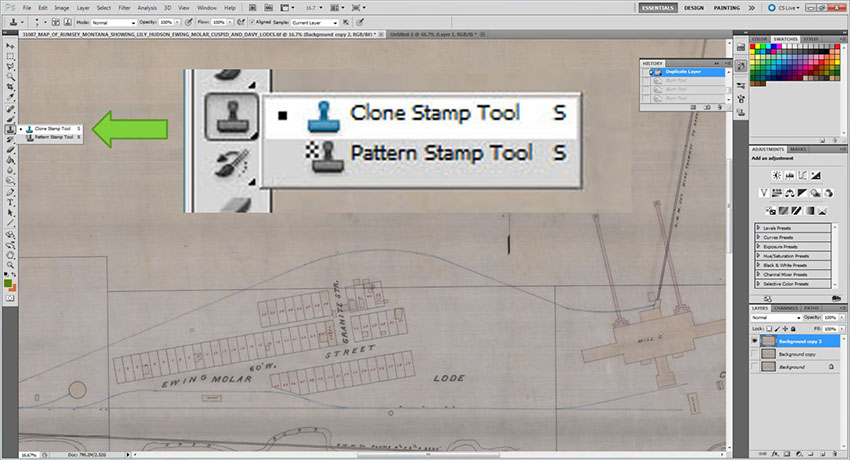The height and width of the screenshot is (460, 850).
Task: Toggle the Aligned checkbox
Action: (254, 21)
